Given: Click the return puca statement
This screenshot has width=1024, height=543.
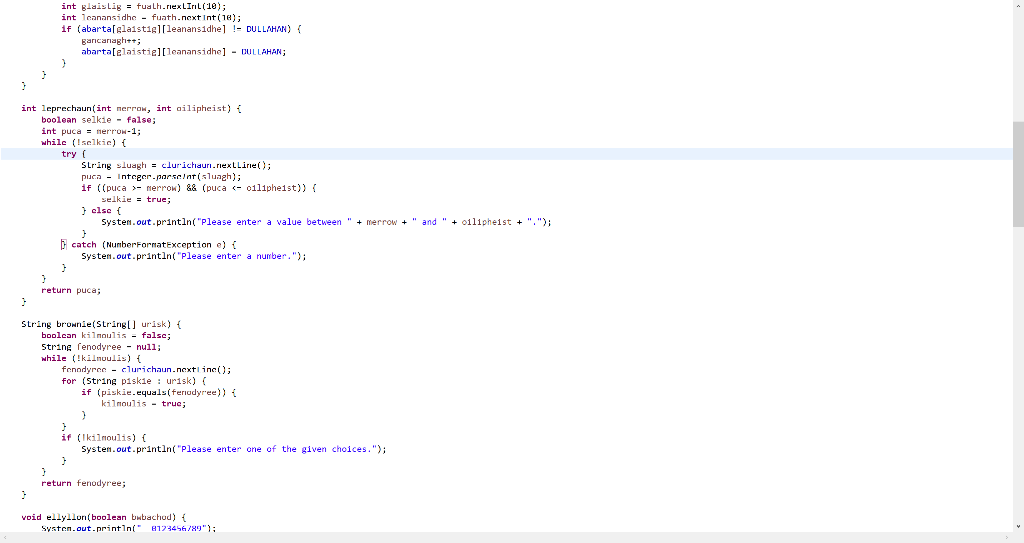Looking at the screenshot, I should coord(71,290).
